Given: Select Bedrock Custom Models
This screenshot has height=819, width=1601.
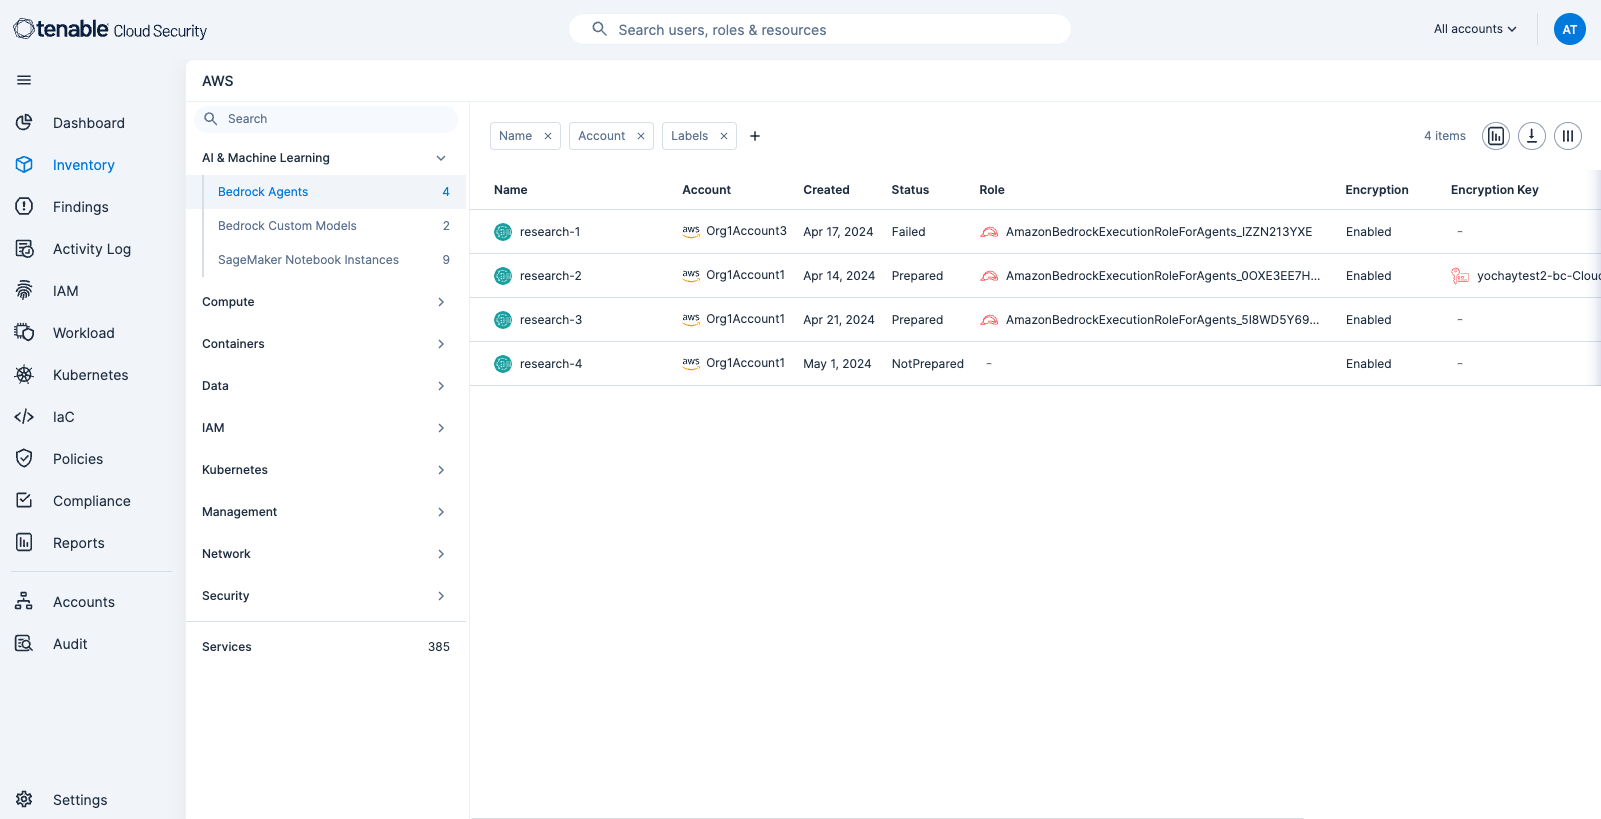Looking at the screenshot, I should point(287,226).
